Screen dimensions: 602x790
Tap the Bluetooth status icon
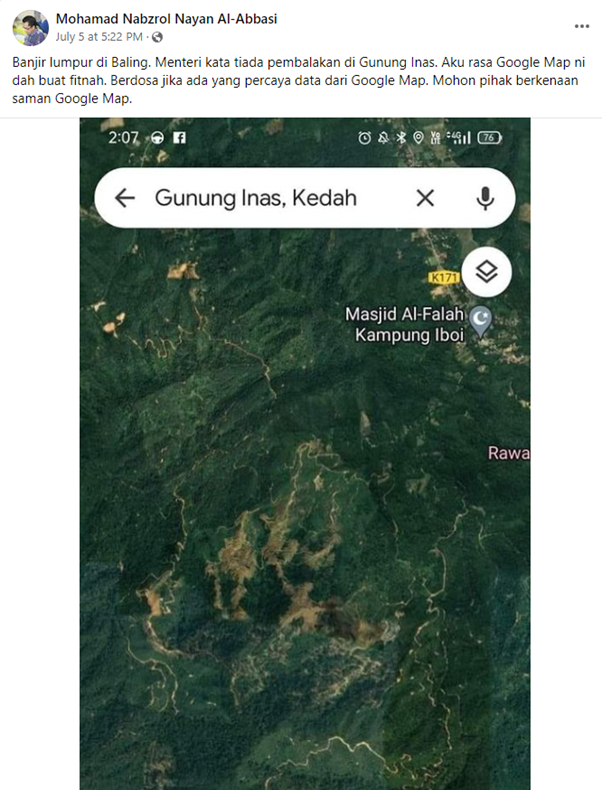tap(401, 138)
